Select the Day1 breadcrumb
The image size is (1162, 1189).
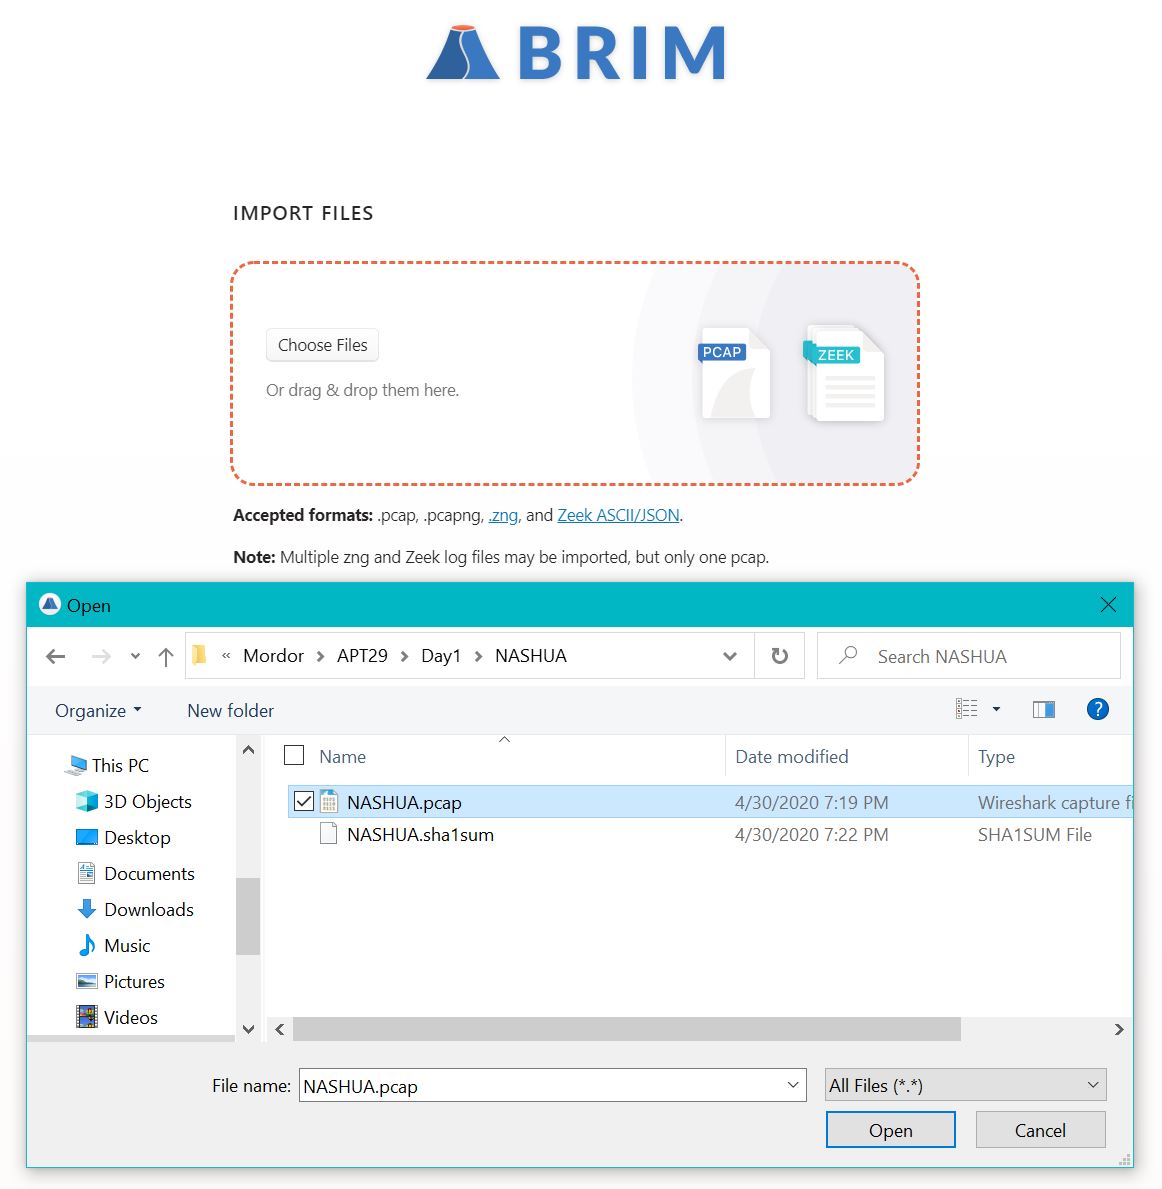pos(441,655)
